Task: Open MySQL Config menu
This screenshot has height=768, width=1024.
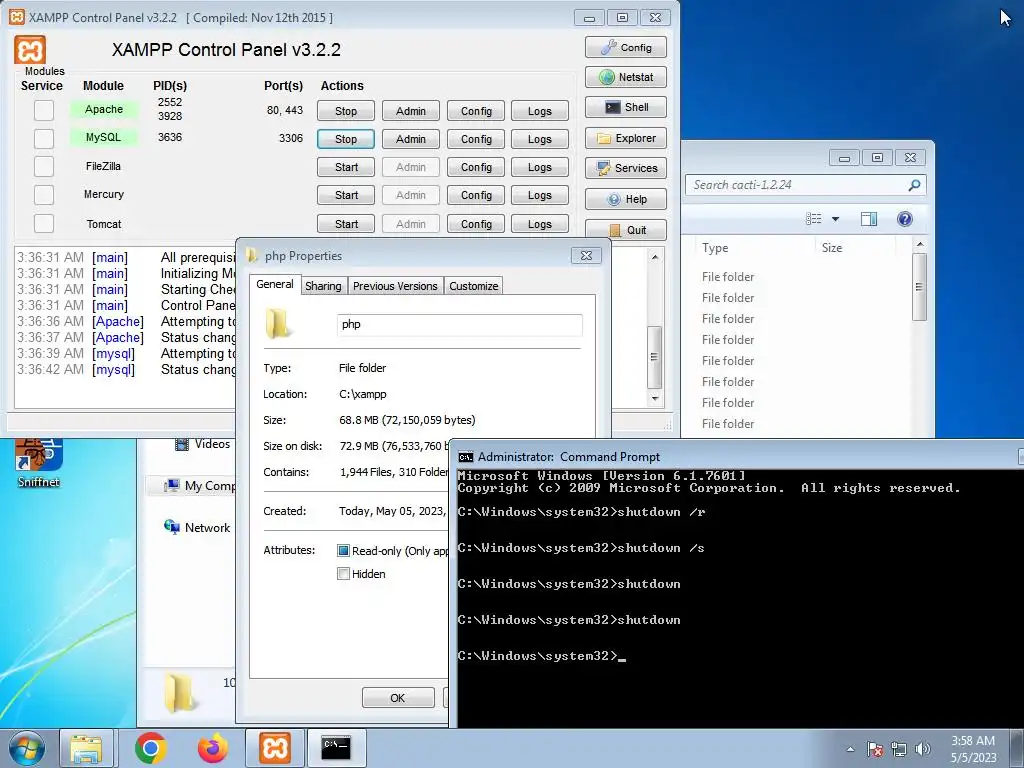Action: [475, 139]
